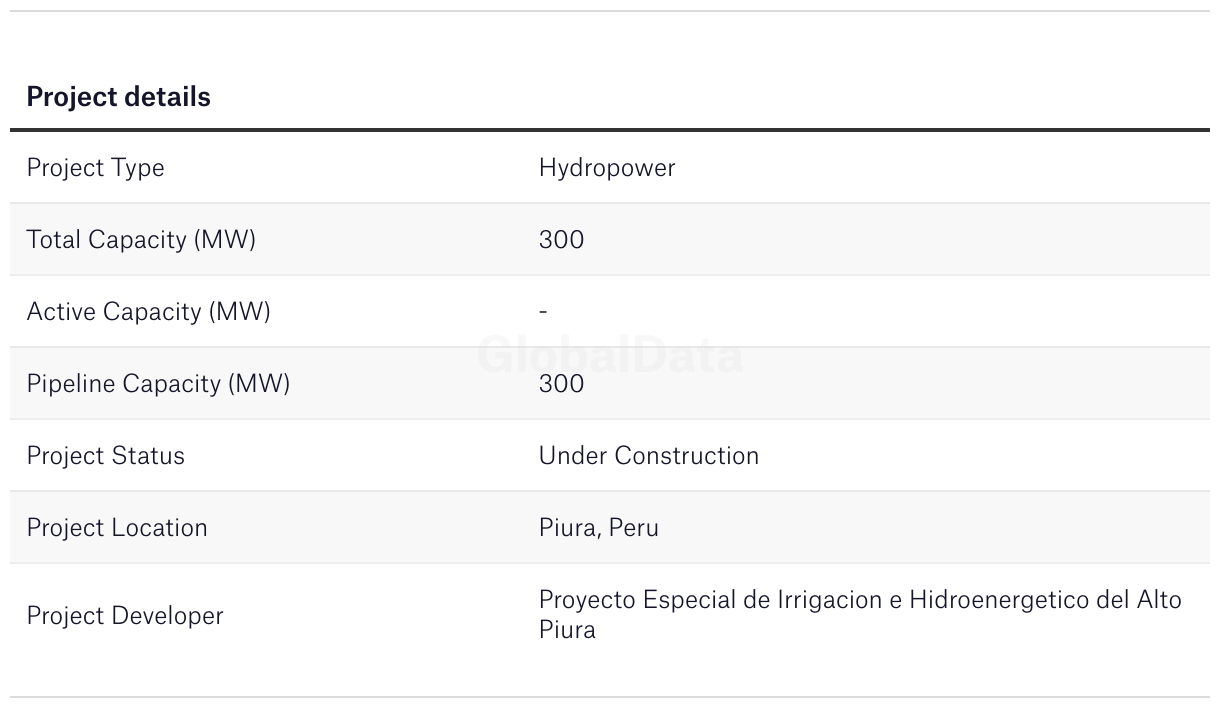The width and height of the screenshot is (1220, 708).
Task: Click the word Construction in status
Action: [687, 456]
